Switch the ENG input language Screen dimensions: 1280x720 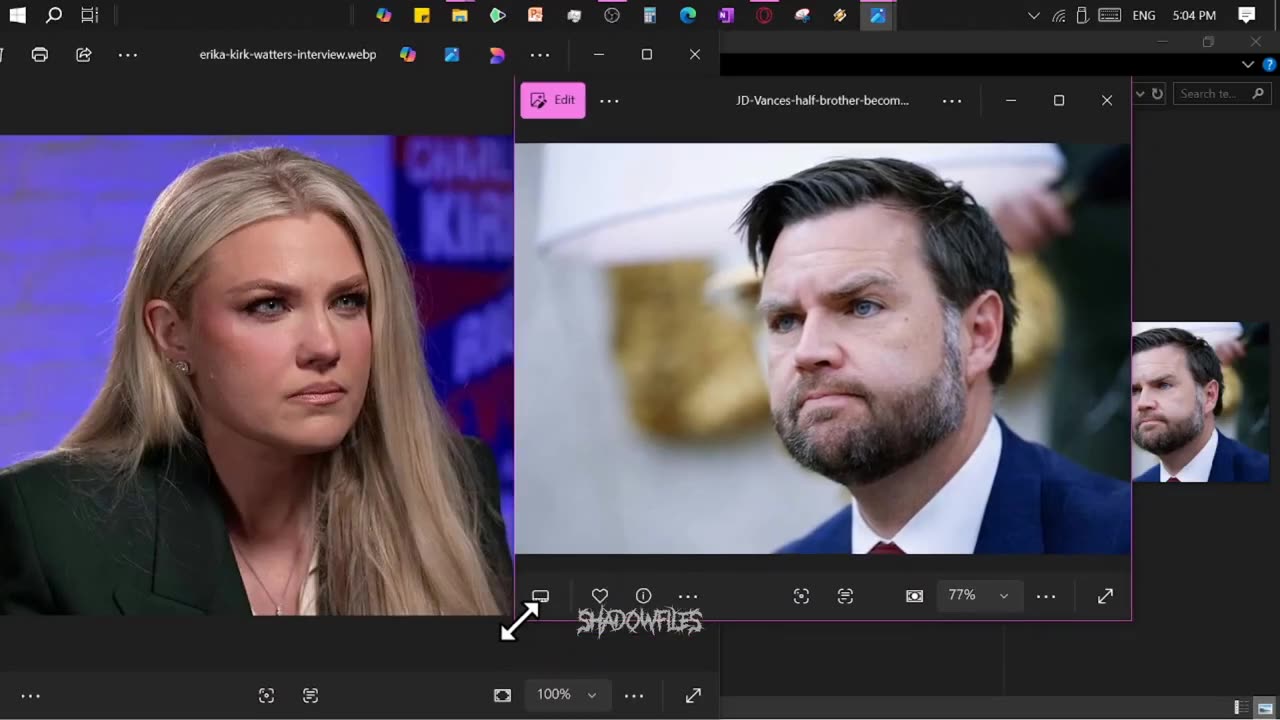point(1144,15)
